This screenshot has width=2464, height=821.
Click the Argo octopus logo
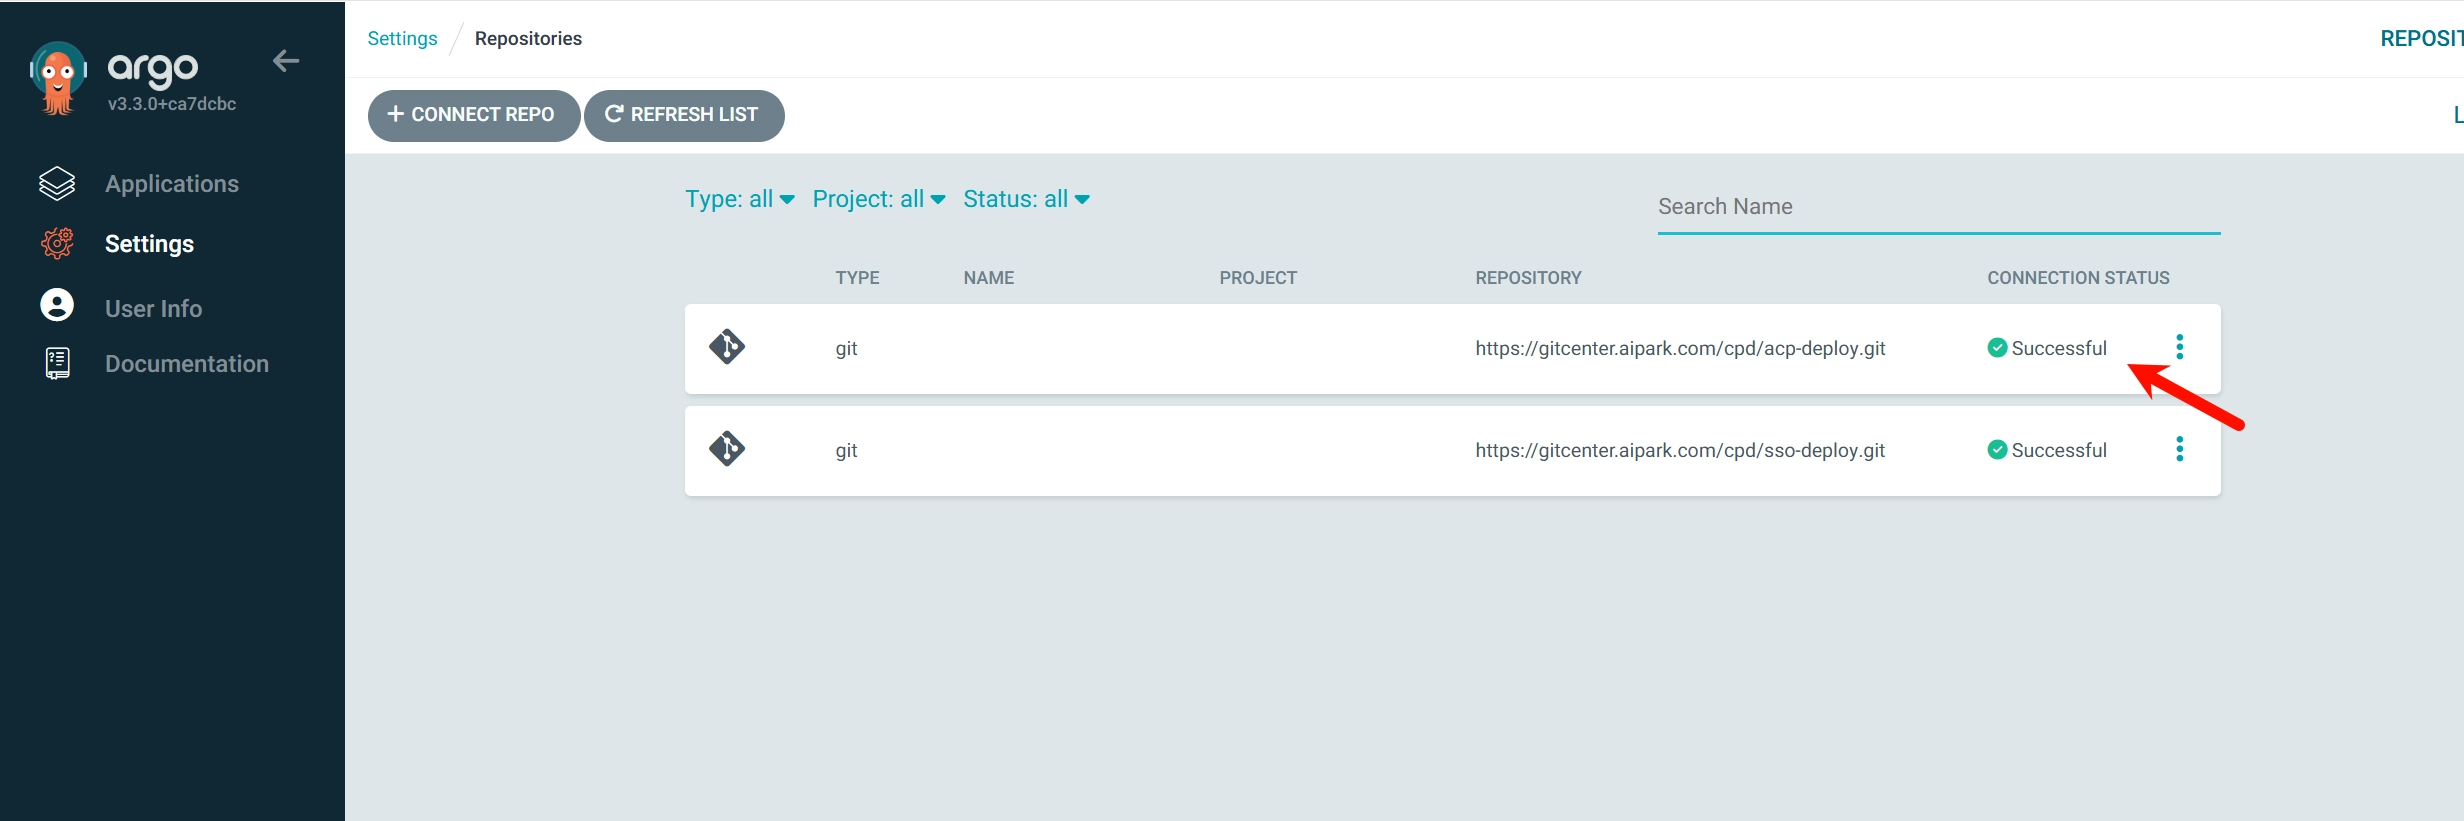[x=58, y=78]
